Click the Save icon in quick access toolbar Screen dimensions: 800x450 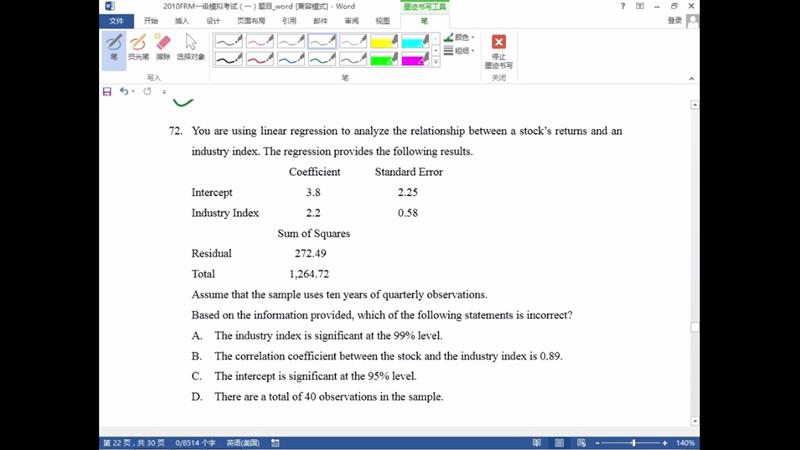(x=108, y=91)
